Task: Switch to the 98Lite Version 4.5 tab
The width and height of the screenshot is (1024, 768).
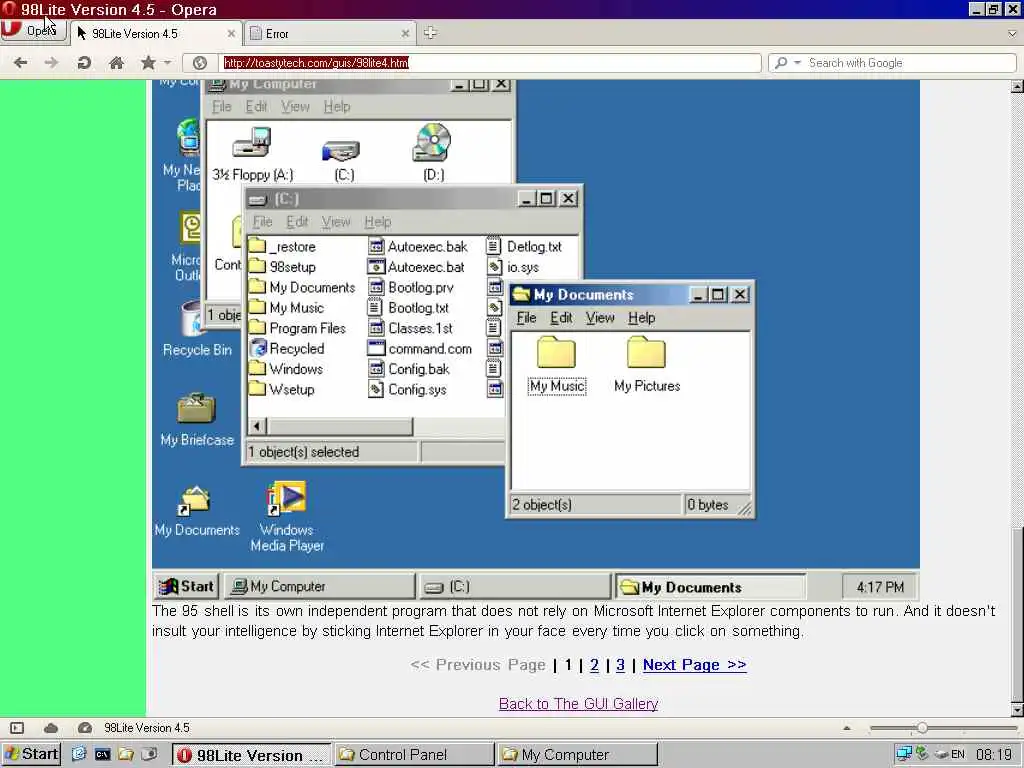Action: point(155,33)
